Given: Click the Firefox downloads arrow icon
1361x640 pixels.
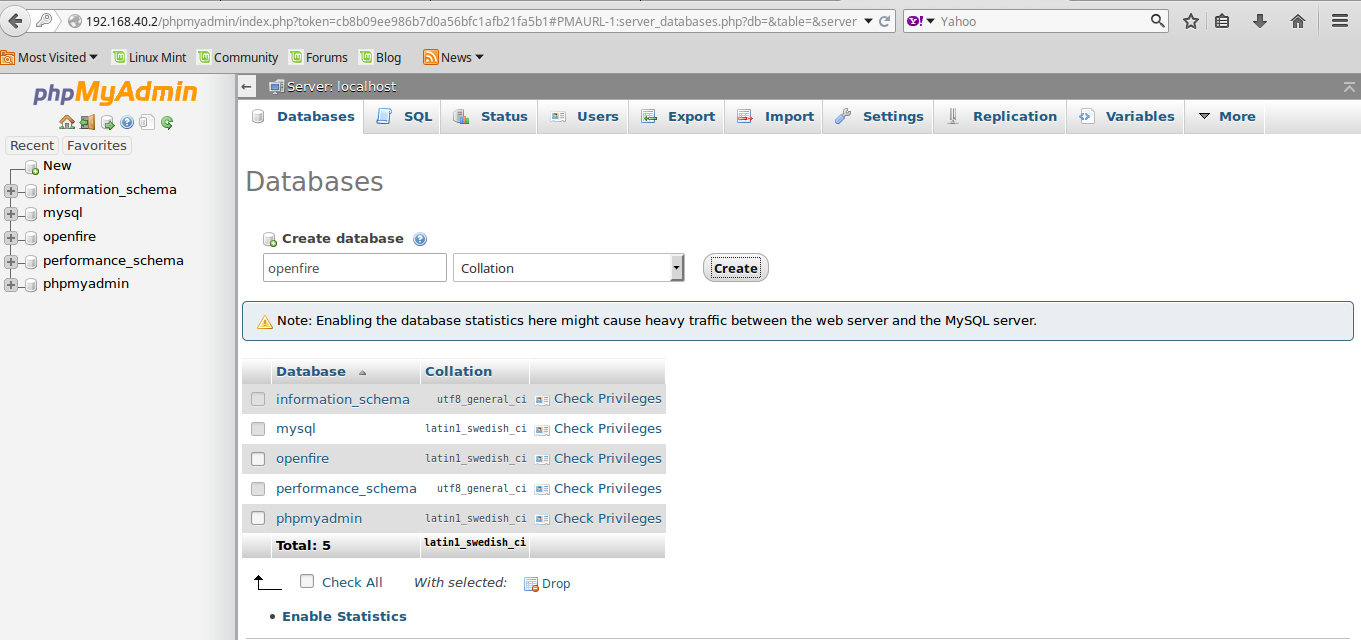Looking at the screenshot, I should tap(1260, 21).
